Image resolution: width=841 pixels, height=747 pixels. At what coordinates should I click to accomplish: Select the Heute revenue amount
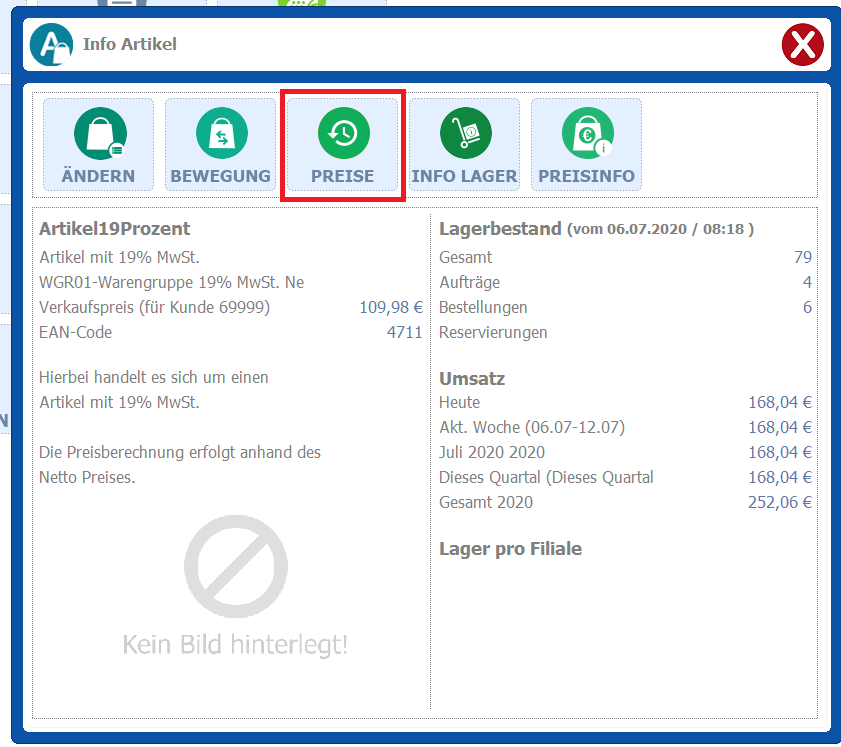click(779, 402)
